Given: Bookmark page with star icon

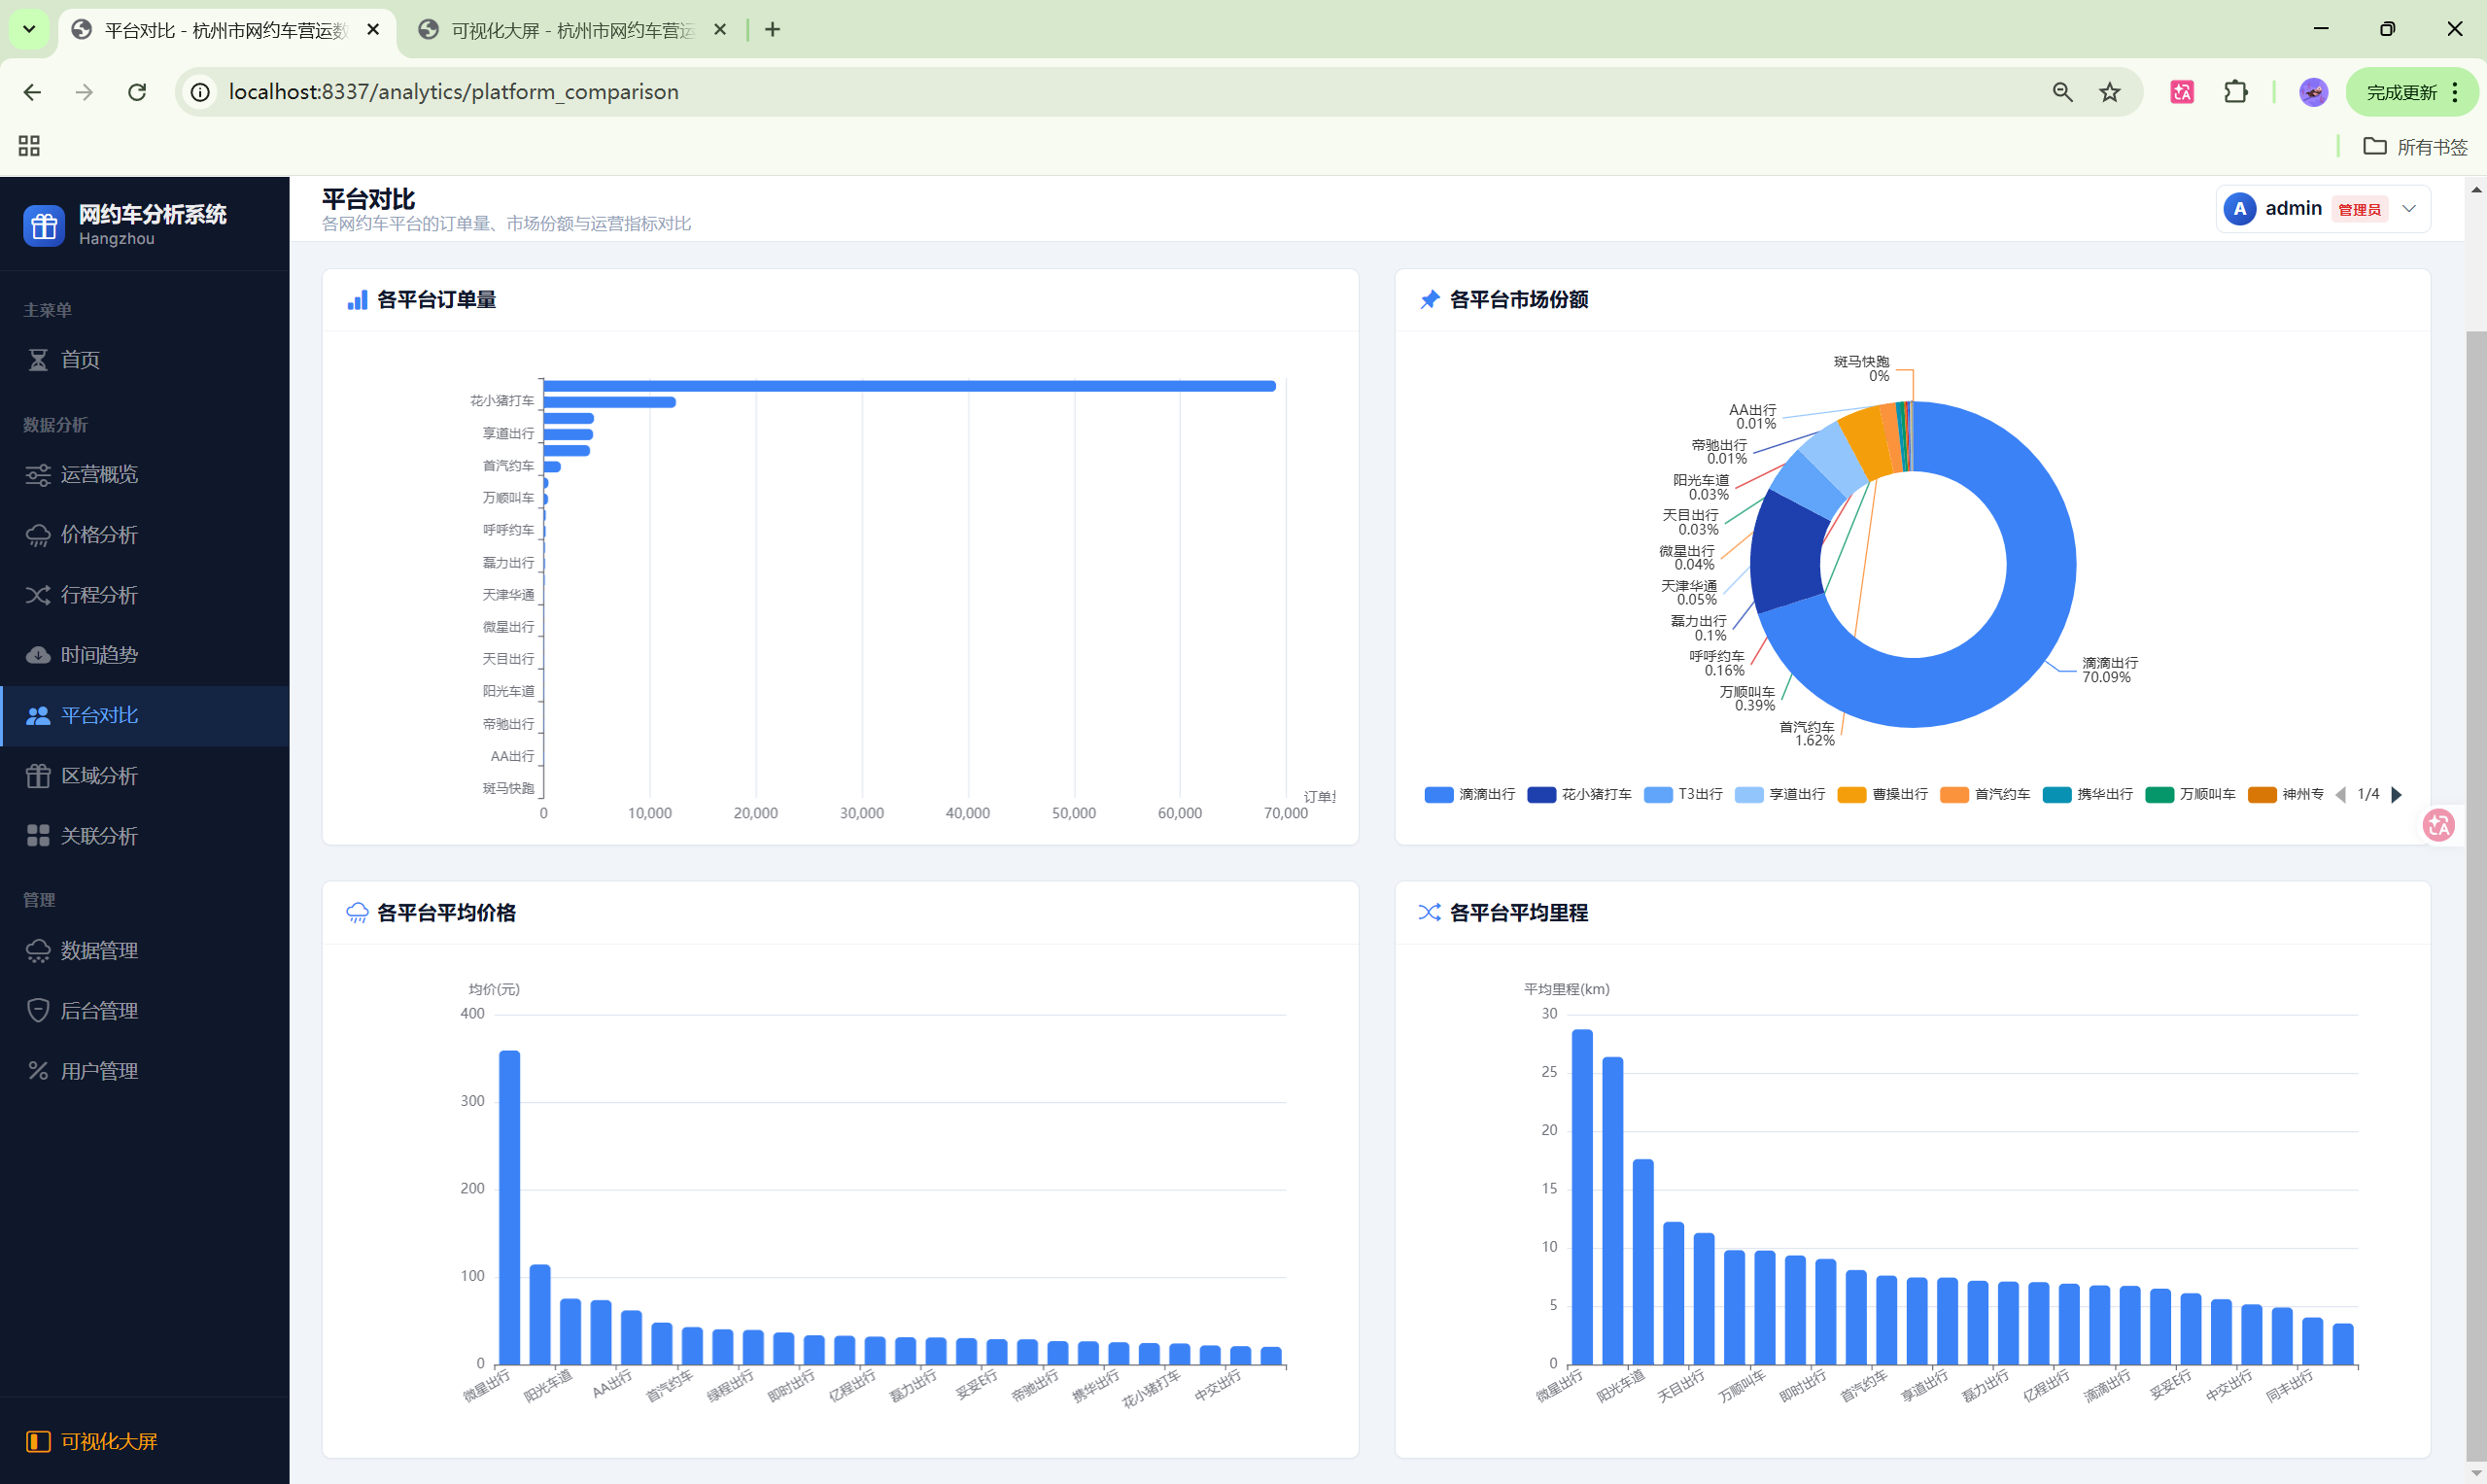Looking at the screenshot, I should click(x=2110, y=92).
